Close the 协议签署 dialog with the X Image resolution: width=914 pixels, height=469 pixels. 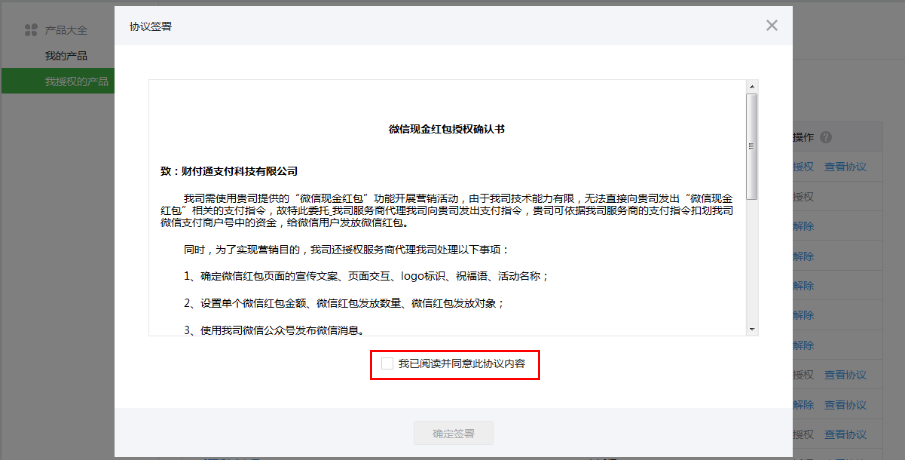[771, 26]
